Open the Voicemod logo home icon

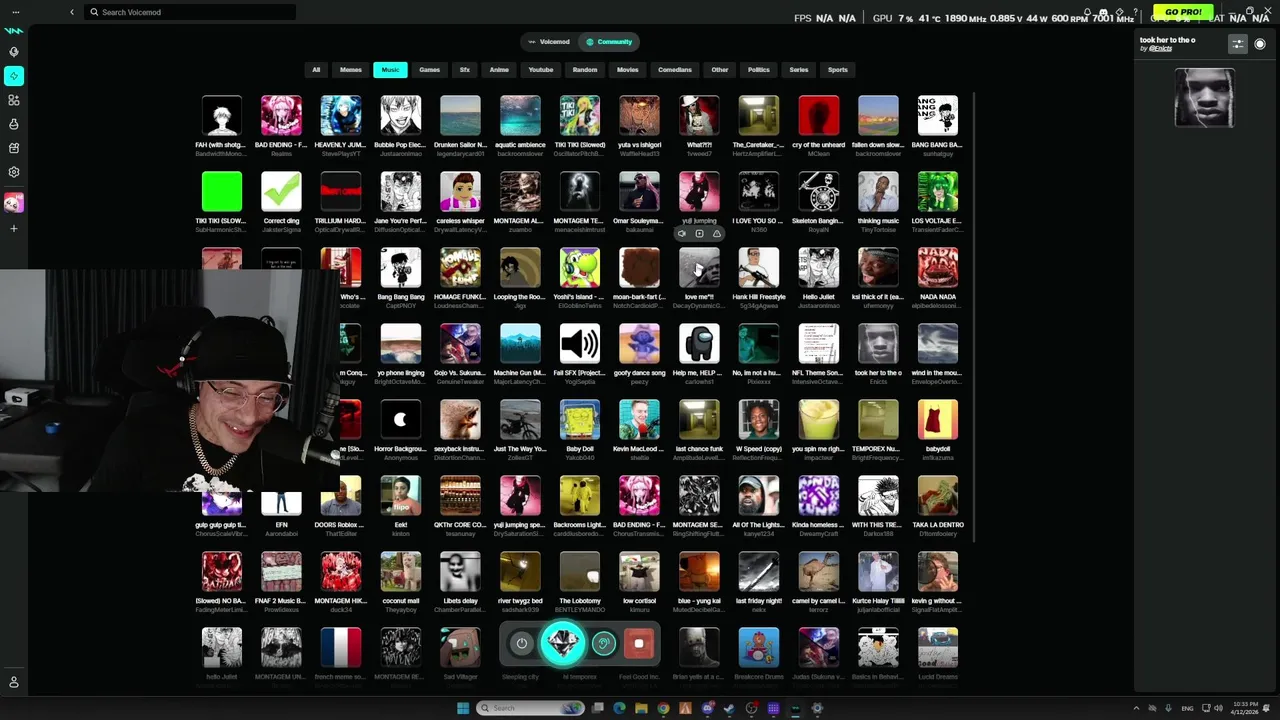click(x=14, y=30)
